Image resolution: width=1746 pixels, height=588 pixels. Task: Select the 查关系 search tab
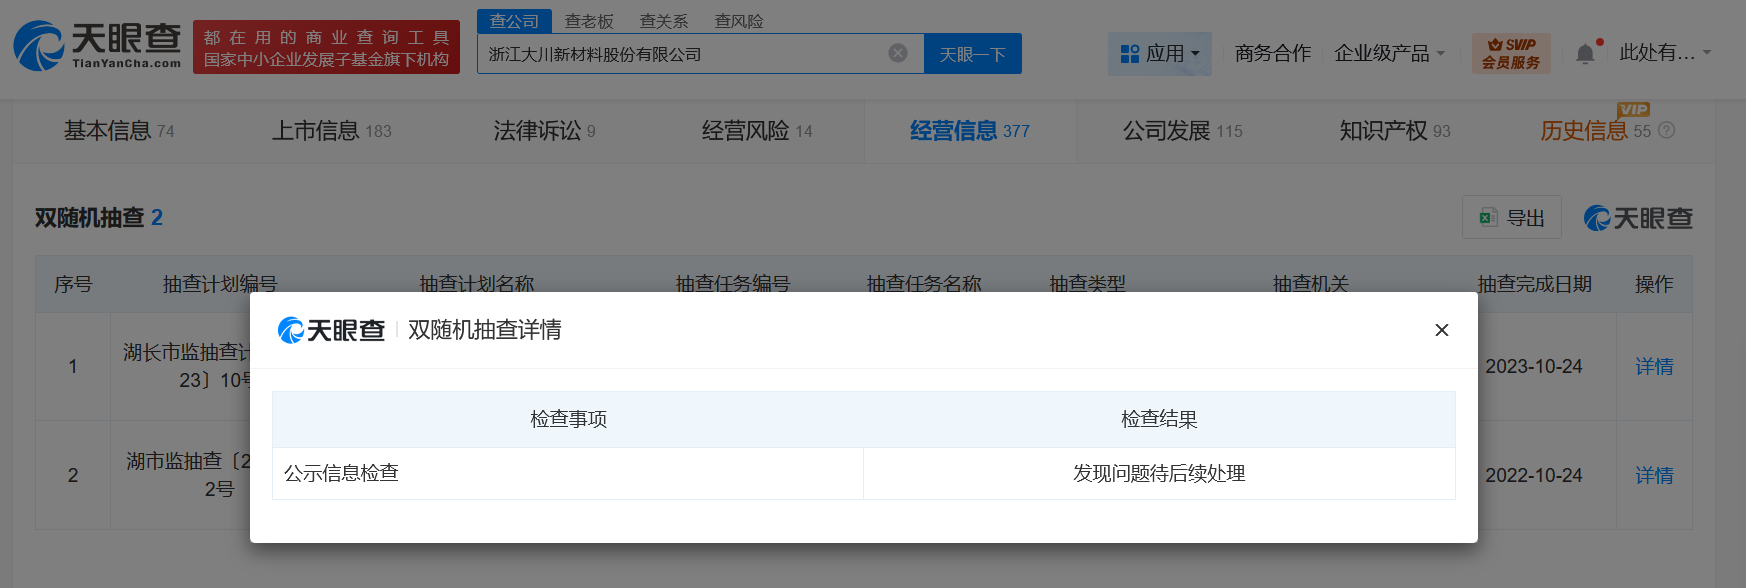point(664,21)
